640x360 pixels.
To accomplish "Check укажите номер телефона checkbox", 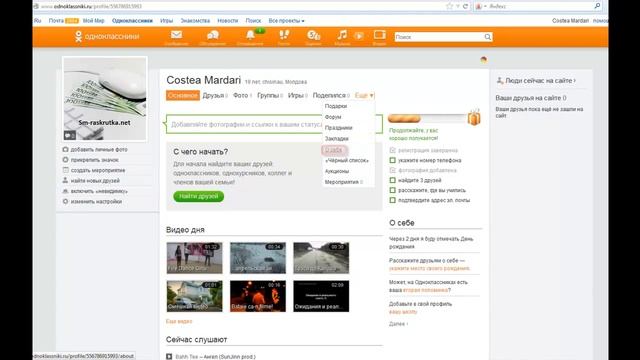I will point(393,160).
